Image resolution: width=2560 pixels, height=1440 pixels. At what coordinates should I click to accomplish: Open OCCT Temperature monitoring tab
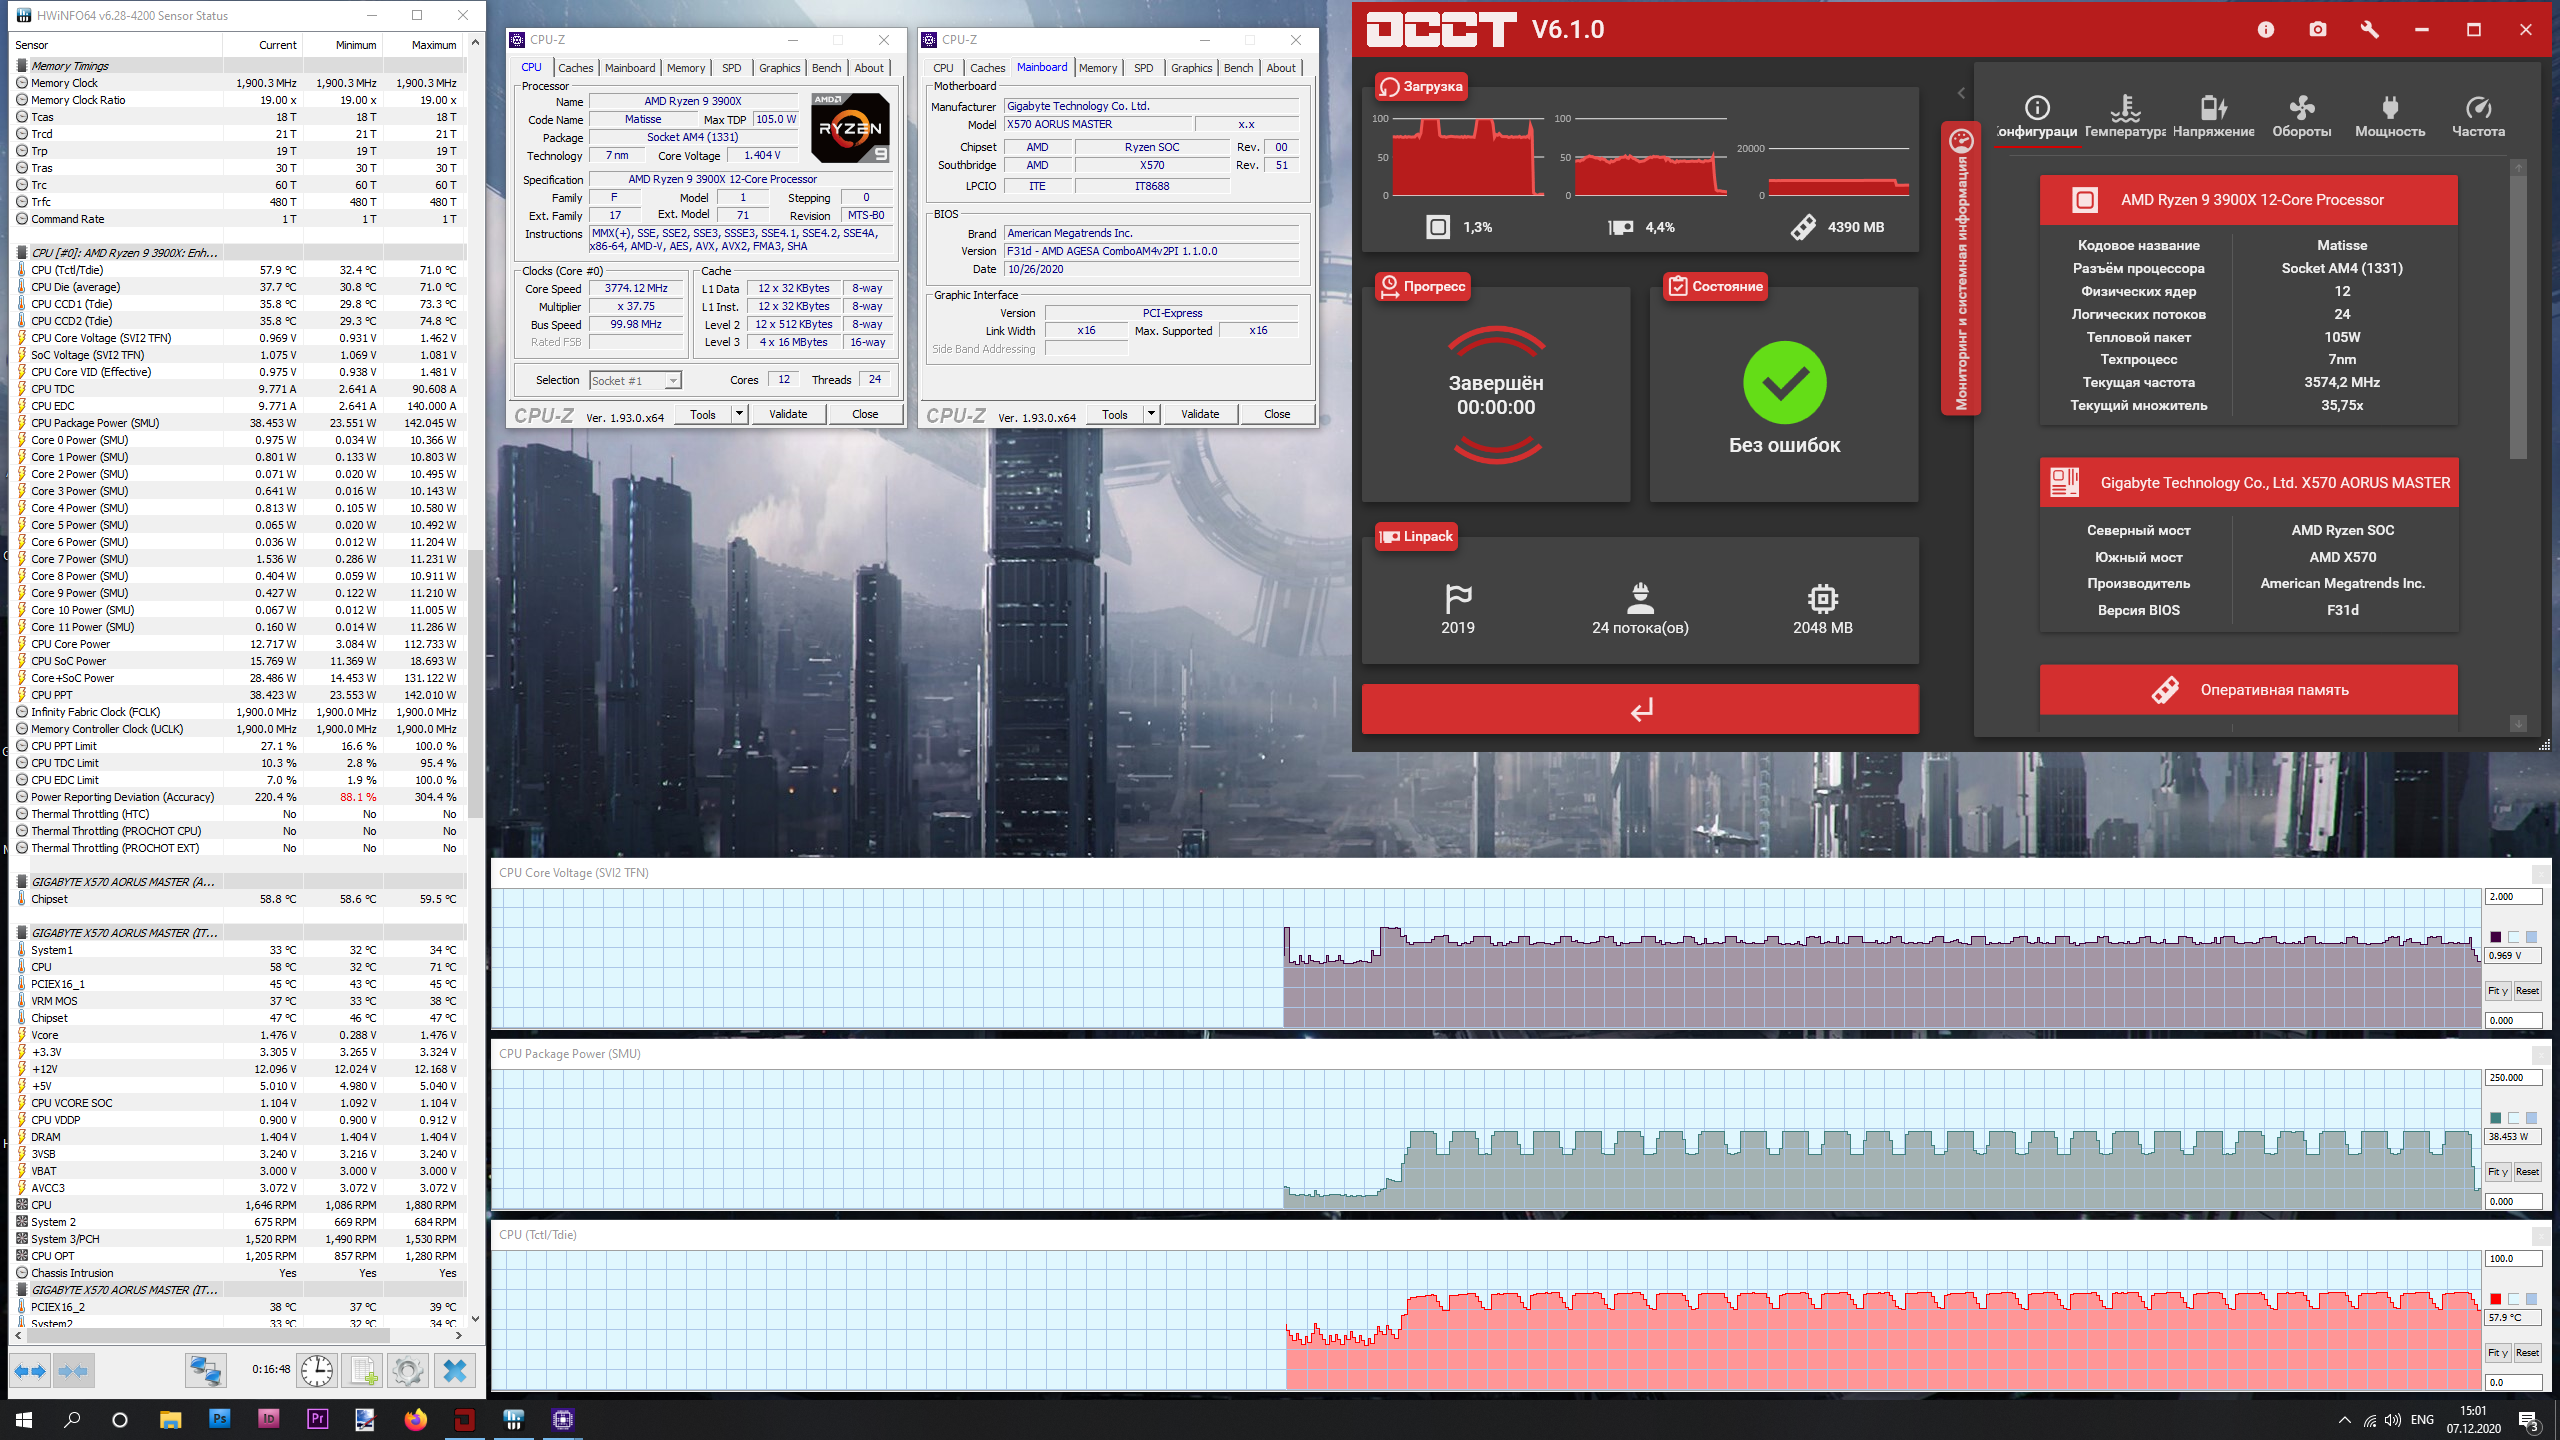tap(2125, 116)
